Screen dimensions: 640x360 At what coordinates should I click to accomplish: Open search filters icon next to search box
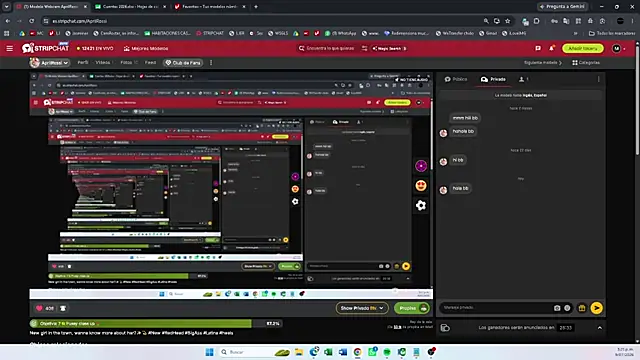[364, 49]
